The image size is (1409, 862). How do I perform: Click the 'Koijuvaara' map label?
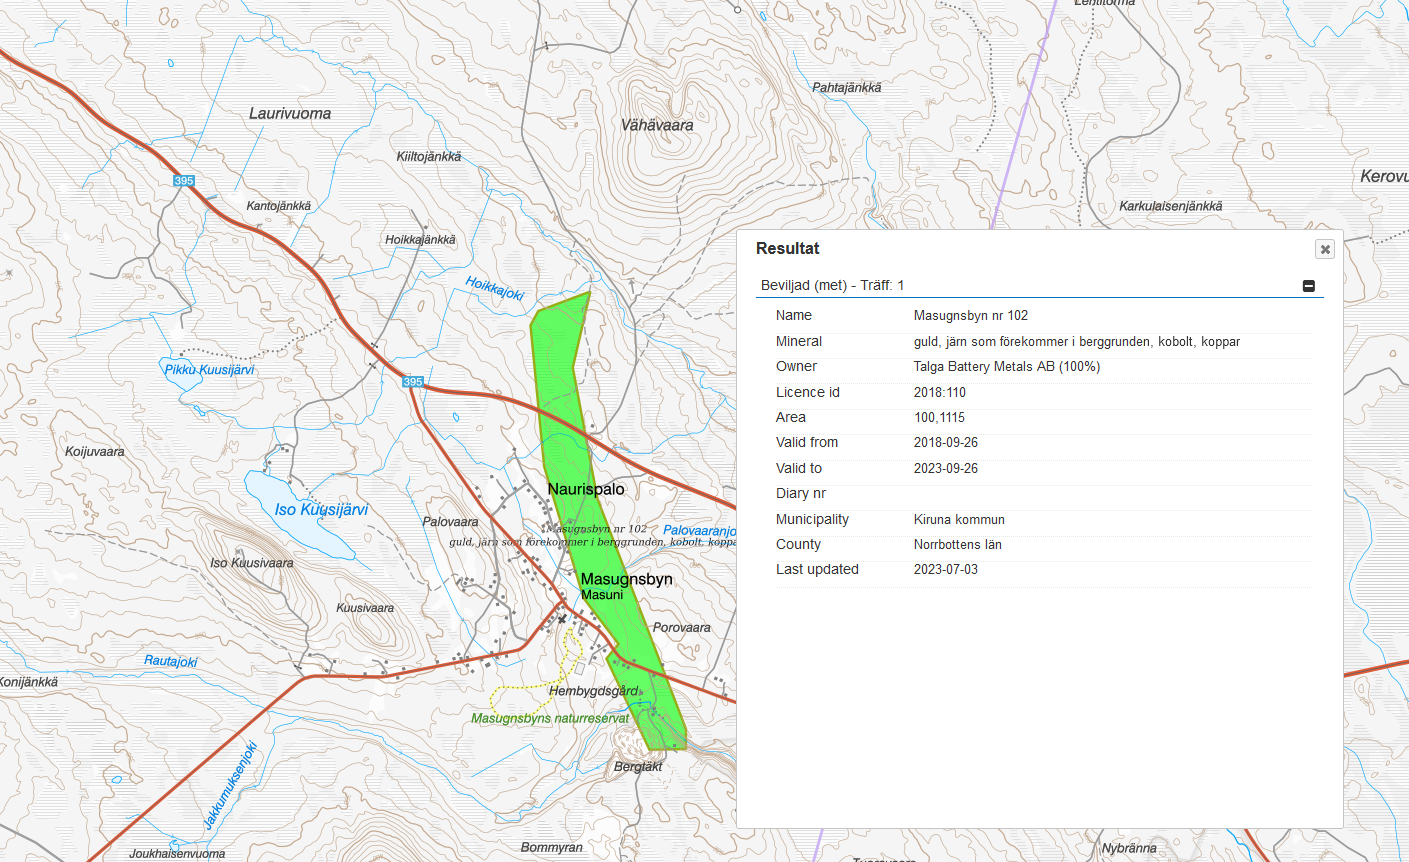tap(95, 452)
